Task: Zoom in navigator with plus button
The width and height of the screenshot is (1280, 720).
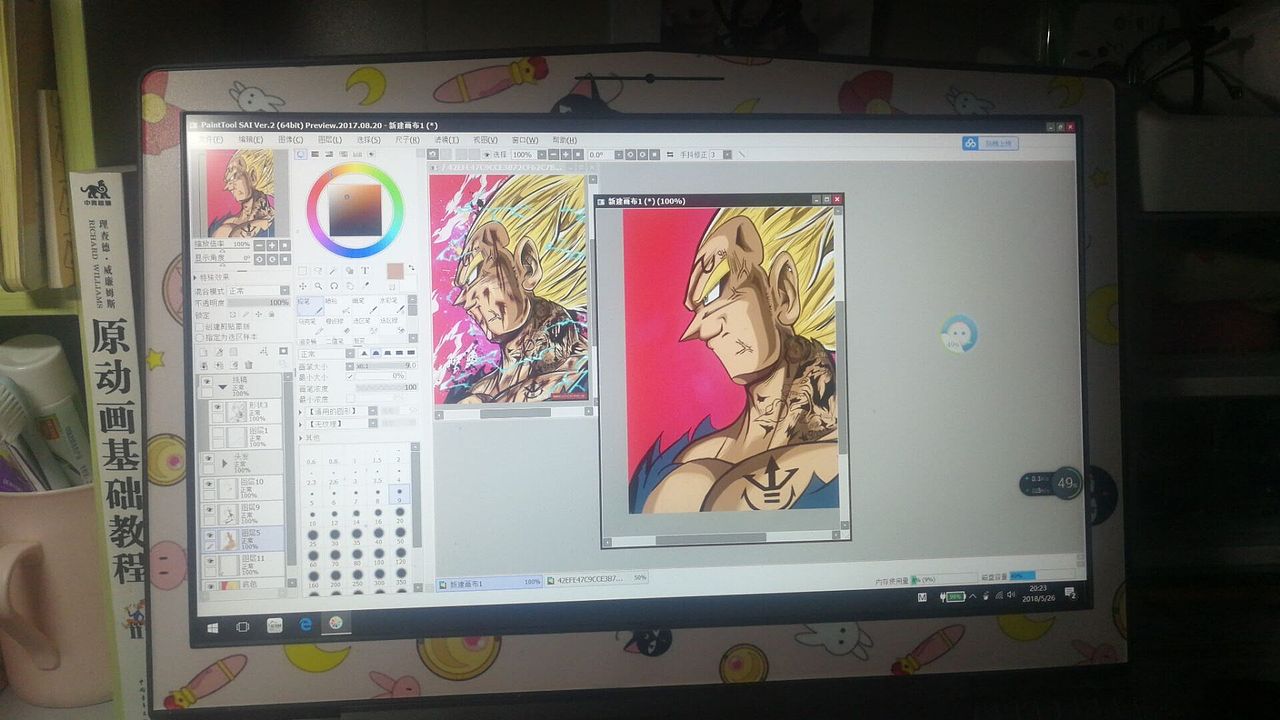Action: [272, 245]
